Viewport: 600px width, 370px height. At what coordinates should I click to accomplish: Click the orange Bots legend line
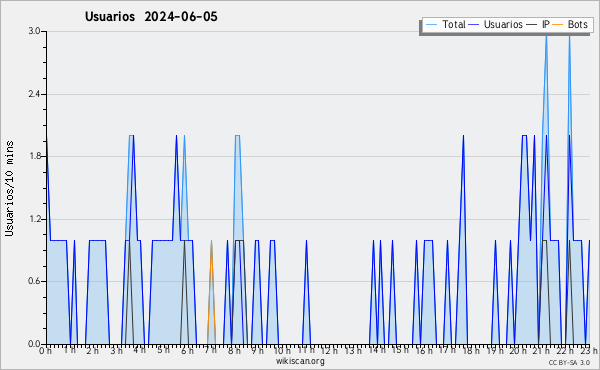(x=558, y=25)
